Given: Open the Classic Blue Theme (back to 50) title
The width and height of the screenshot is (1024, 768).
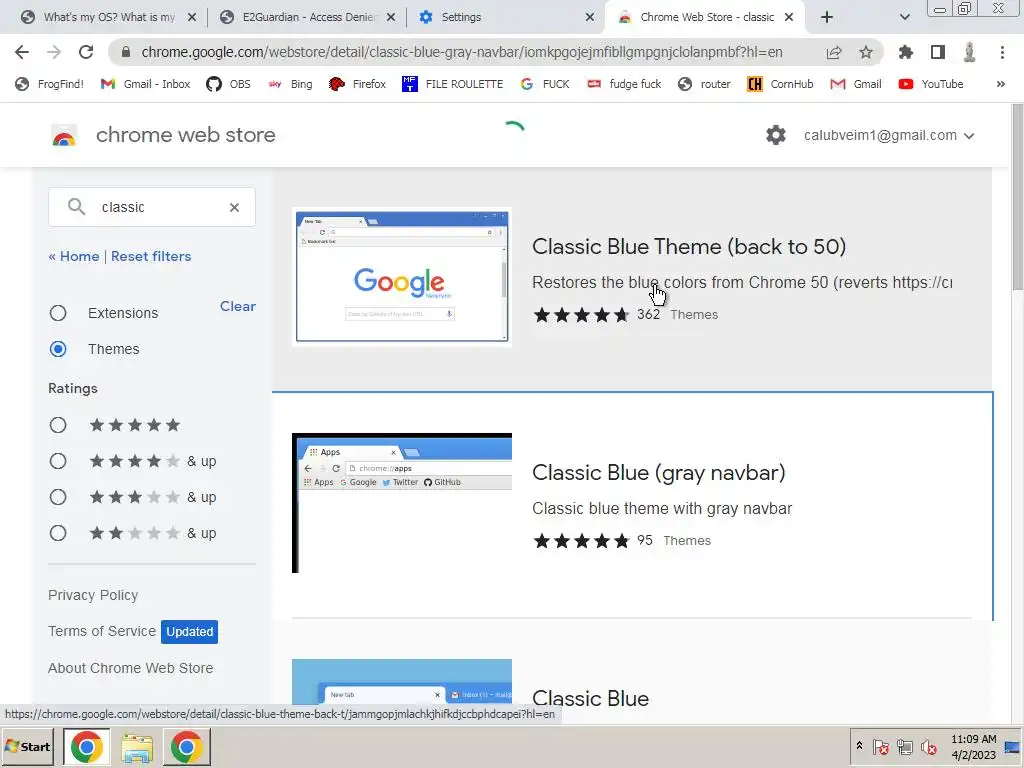Looking at the screenshot, I should [x=689, y=247].
